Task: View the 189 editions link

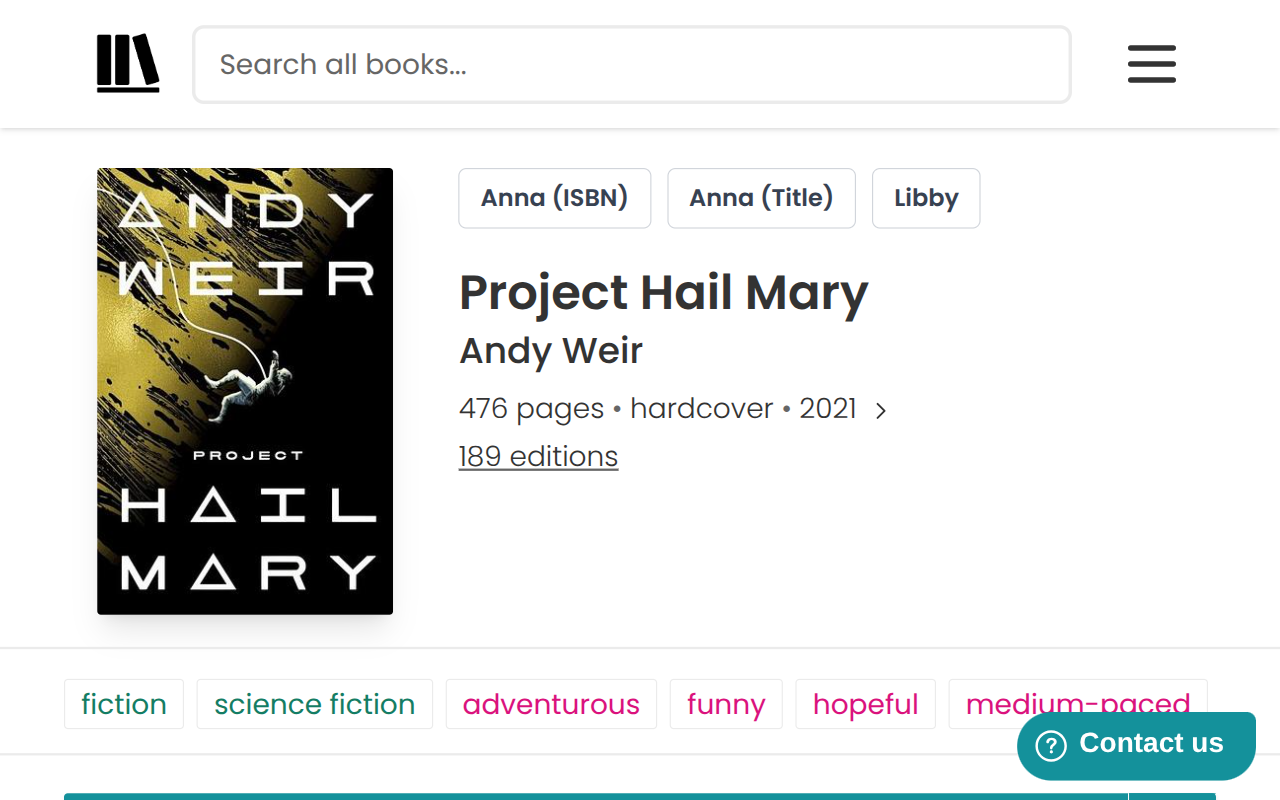Action: click(538, 456)
